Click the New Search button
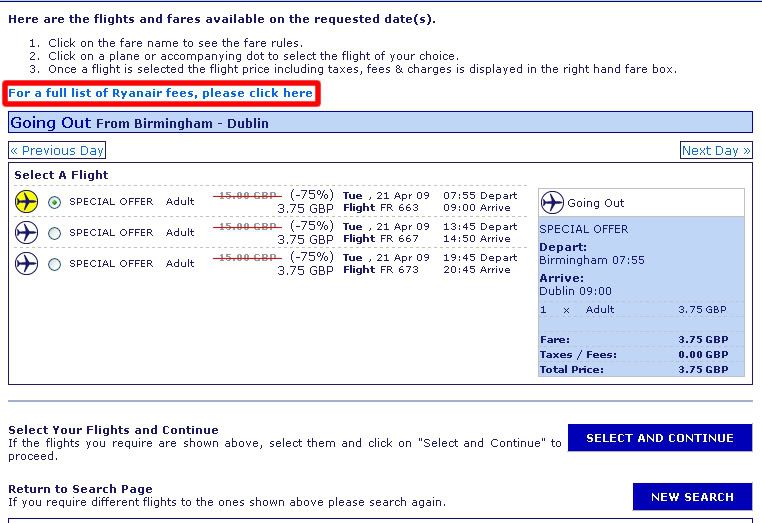Image resolution: width=762 pixels, height=523 pixels. point(692,497)
